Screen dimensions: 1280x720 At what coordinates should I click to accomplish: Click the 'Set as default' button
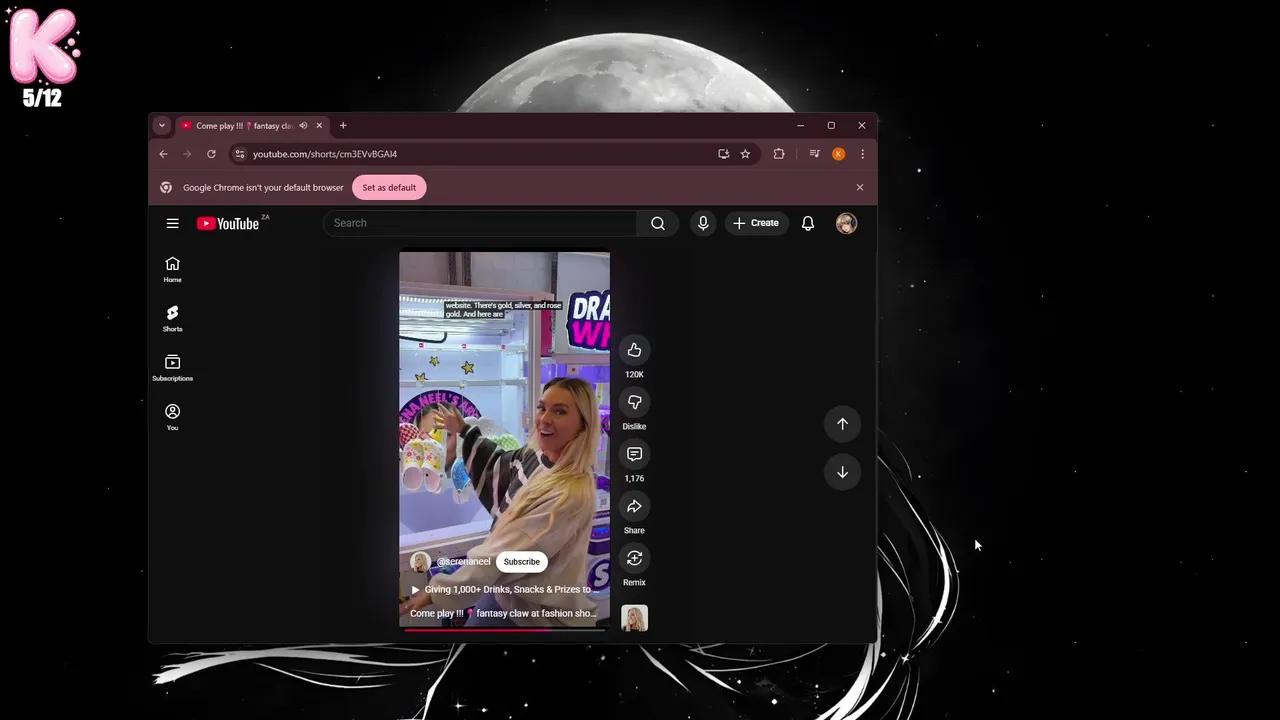pyautogui.click(x=389, y=187)
